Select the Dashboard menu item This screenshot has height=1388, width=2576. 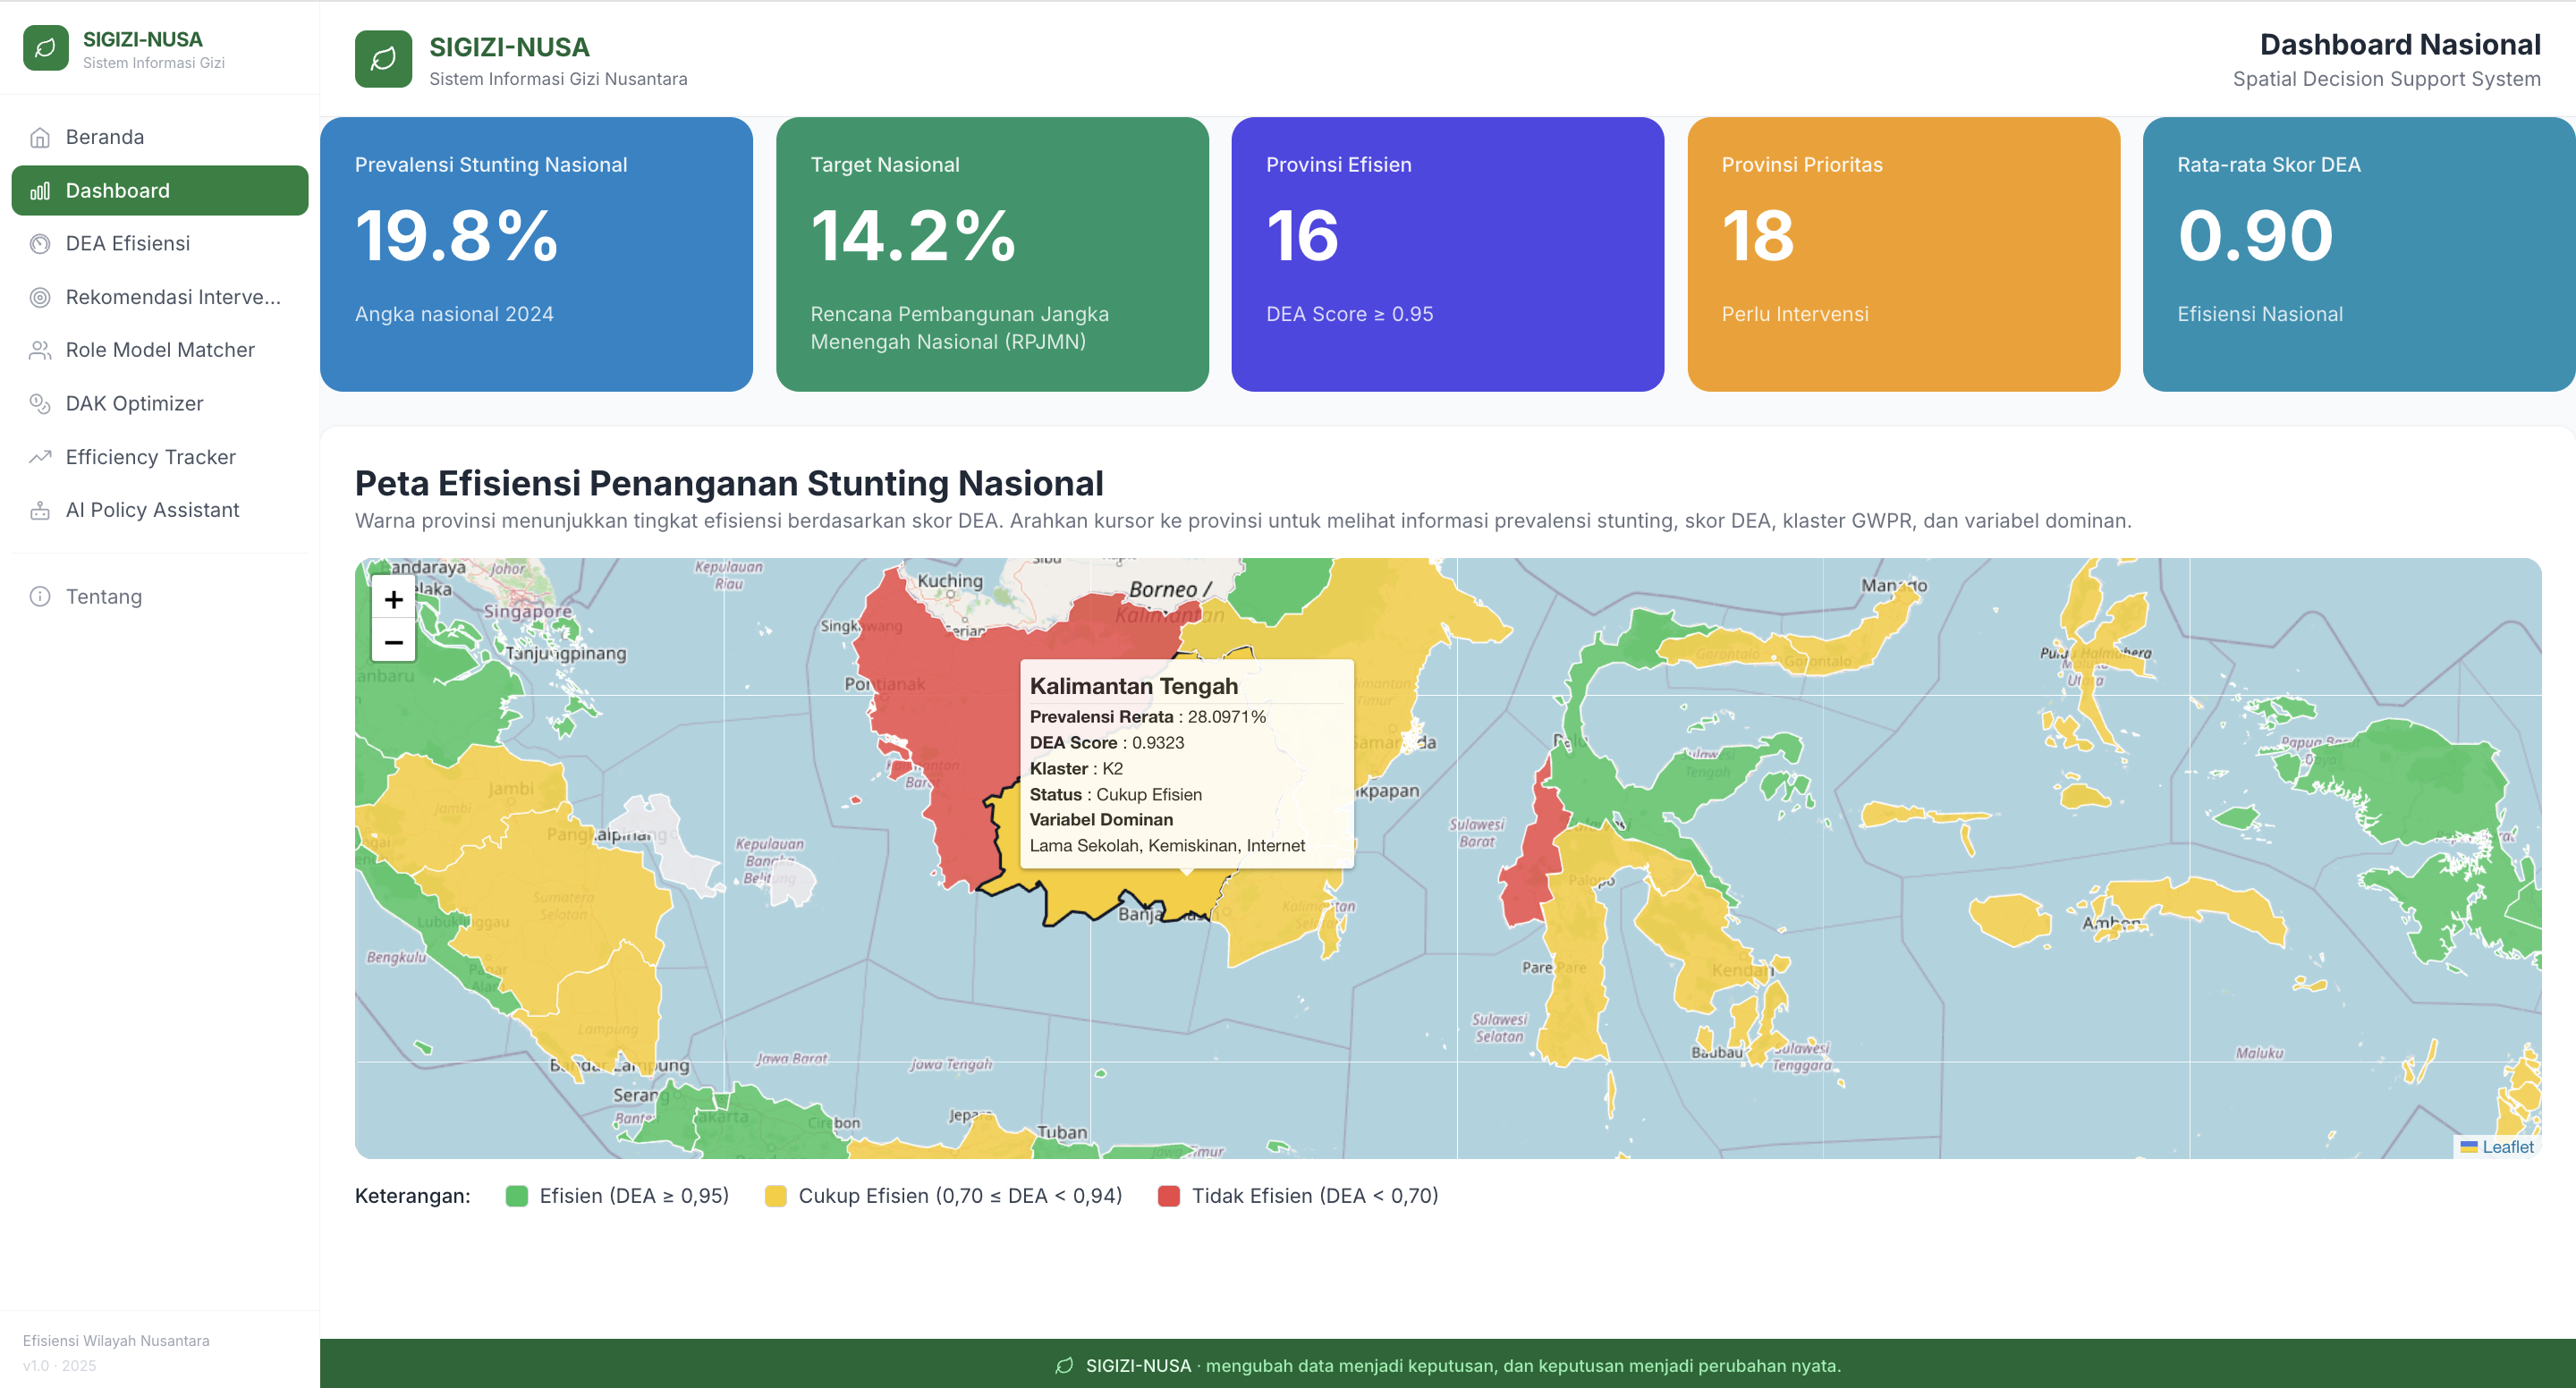pos(160,191)
